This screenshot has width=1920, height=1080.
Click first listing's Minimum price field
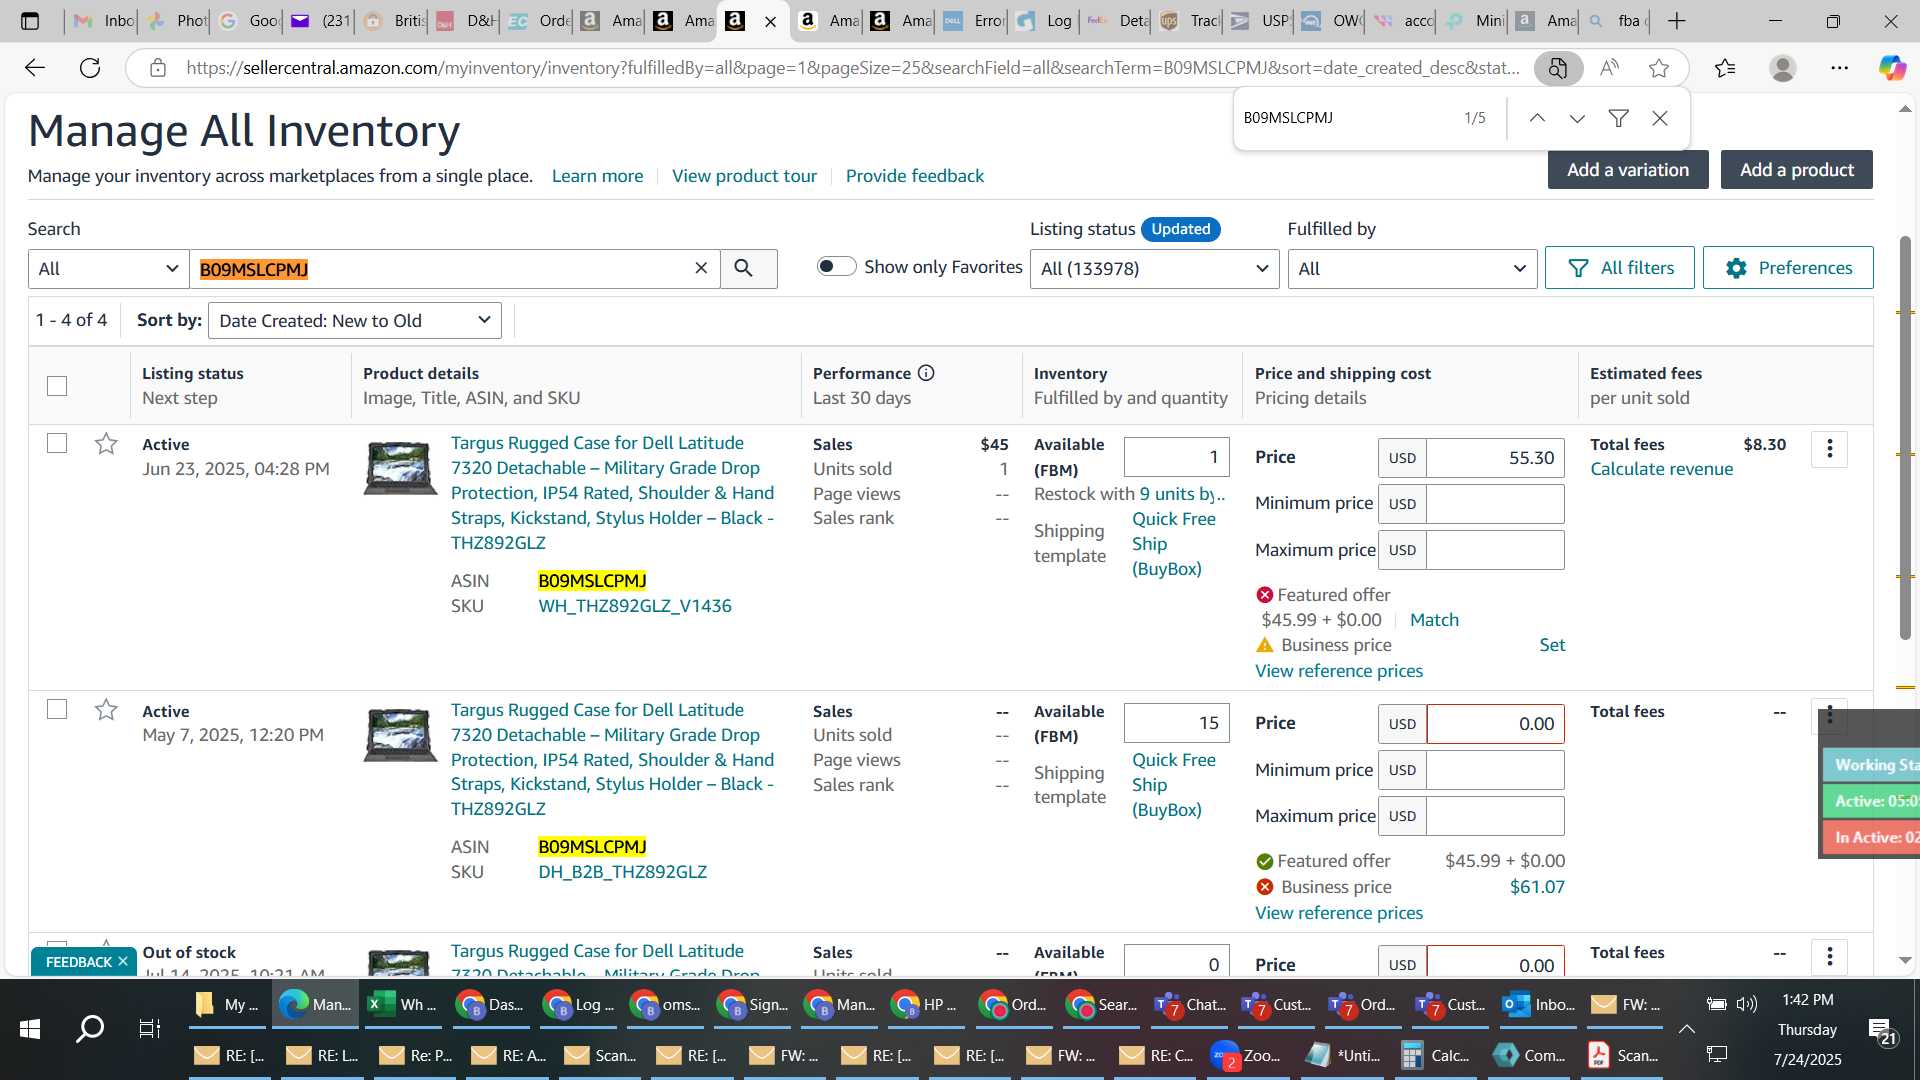click(1495, 504)
